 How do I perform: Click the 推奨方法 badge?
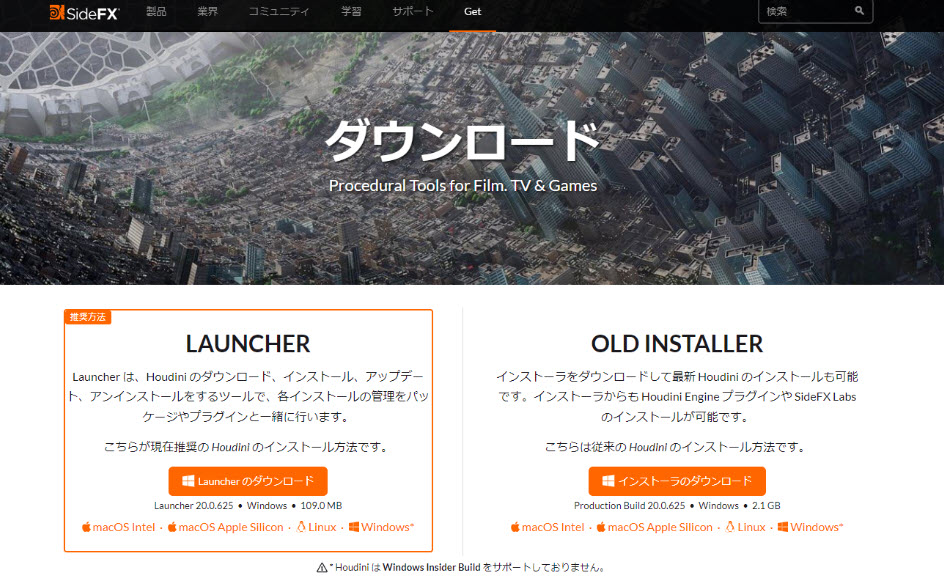[x=87, y=317]
